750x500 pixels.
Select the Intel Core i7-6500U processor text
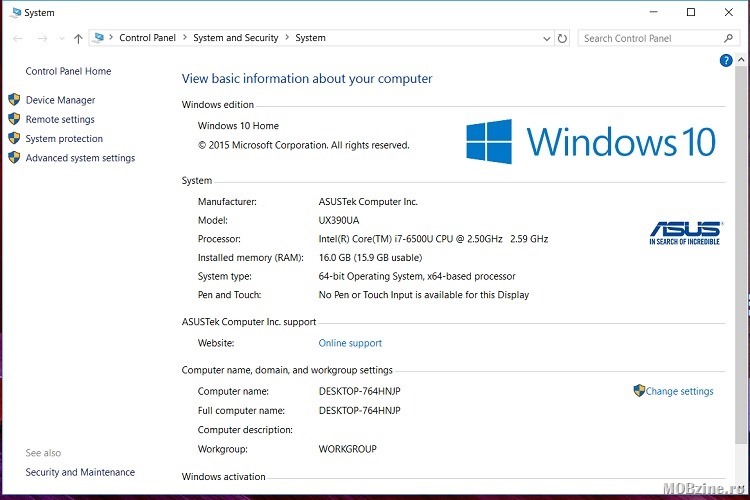pos(433,239)
